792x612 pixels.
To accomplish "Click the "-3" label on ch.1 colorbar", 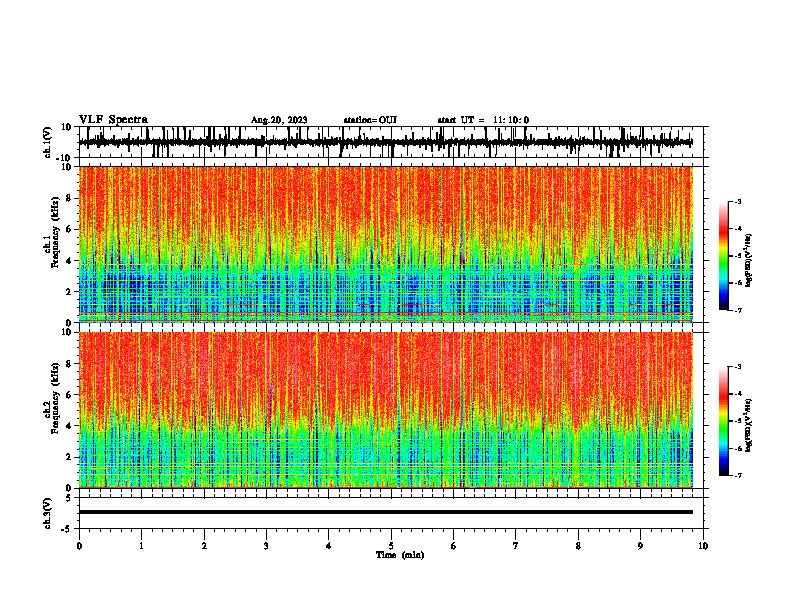I will click(x=737, y=202).
